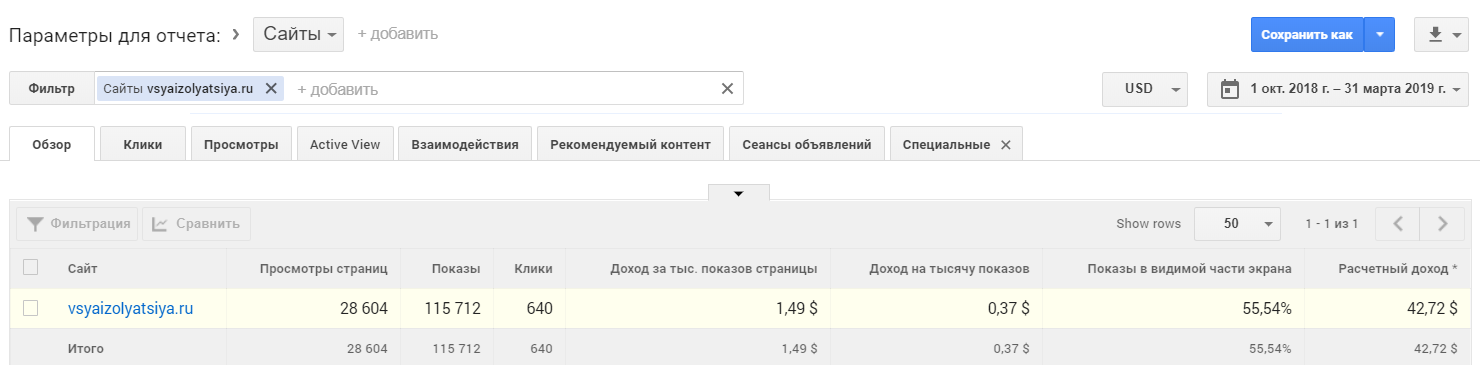Open the vsyaizolyatsiya.ru site link

tap(130, 308)
